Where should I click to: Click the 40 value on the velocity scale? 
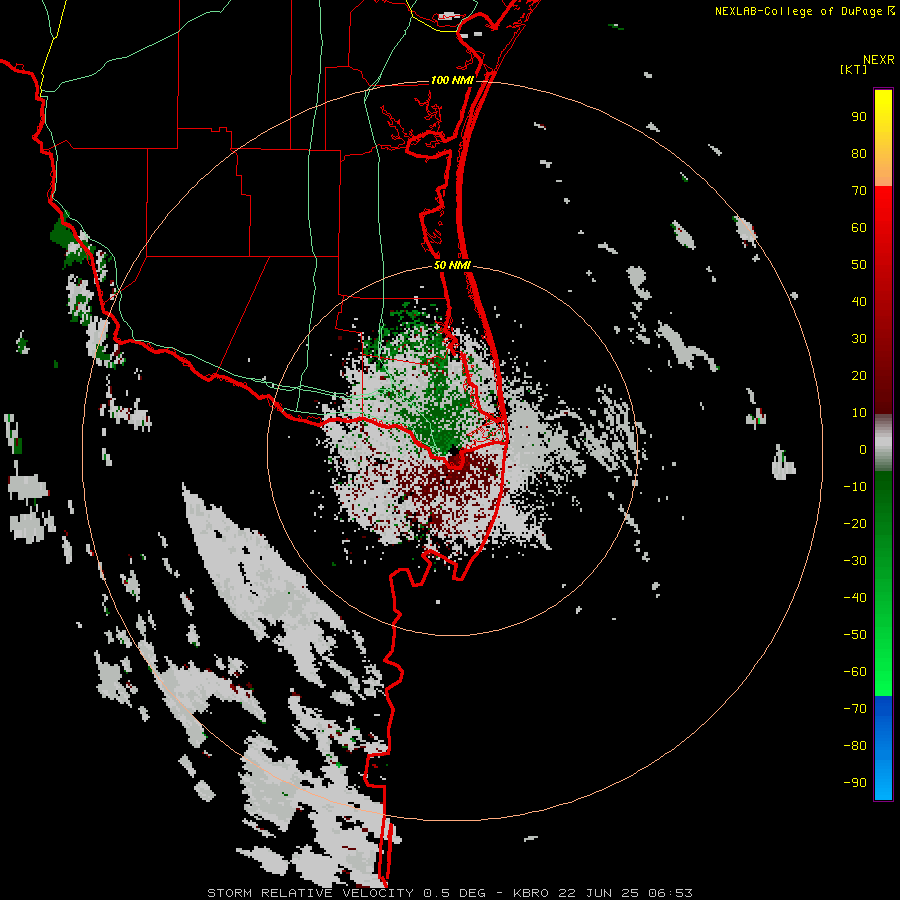pyautogui.click(x=859, y=302)
